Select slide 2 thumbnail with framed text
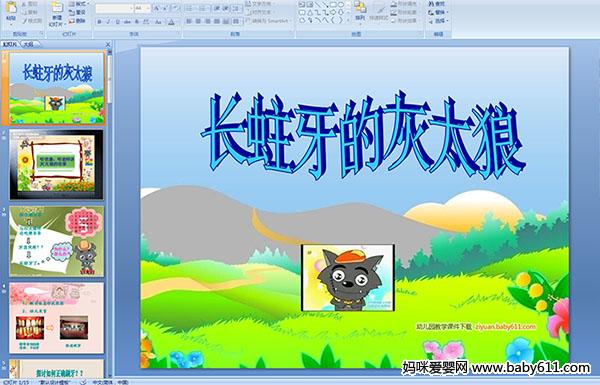 [56, 165]
